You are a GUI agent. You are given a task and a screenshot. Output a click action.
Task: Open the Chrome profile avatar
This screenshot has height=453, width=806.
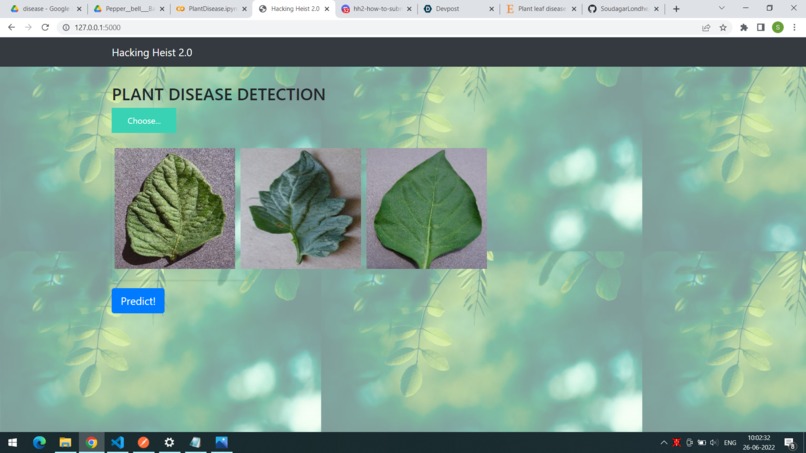pos(778,27)
